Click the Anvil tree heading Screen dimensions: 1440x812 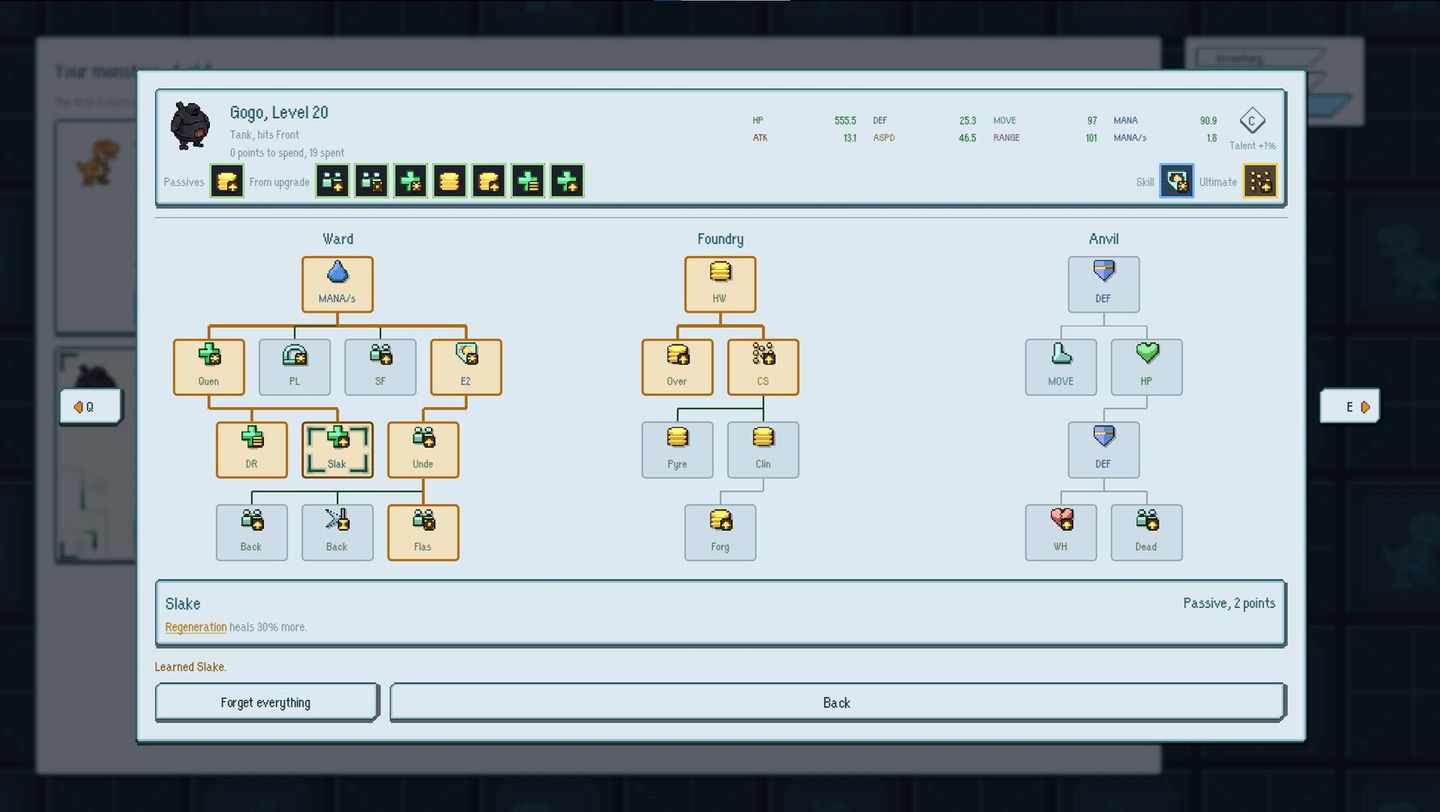[x=1104, y=239]
